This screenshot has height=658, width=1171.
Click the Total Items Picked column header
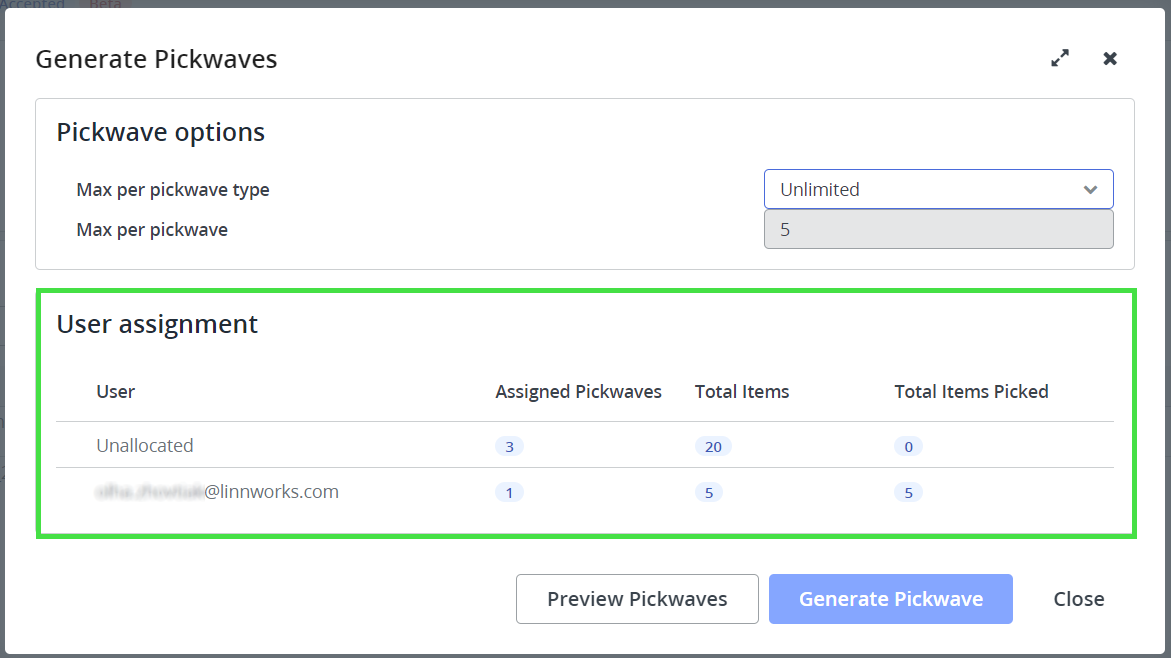971,392
